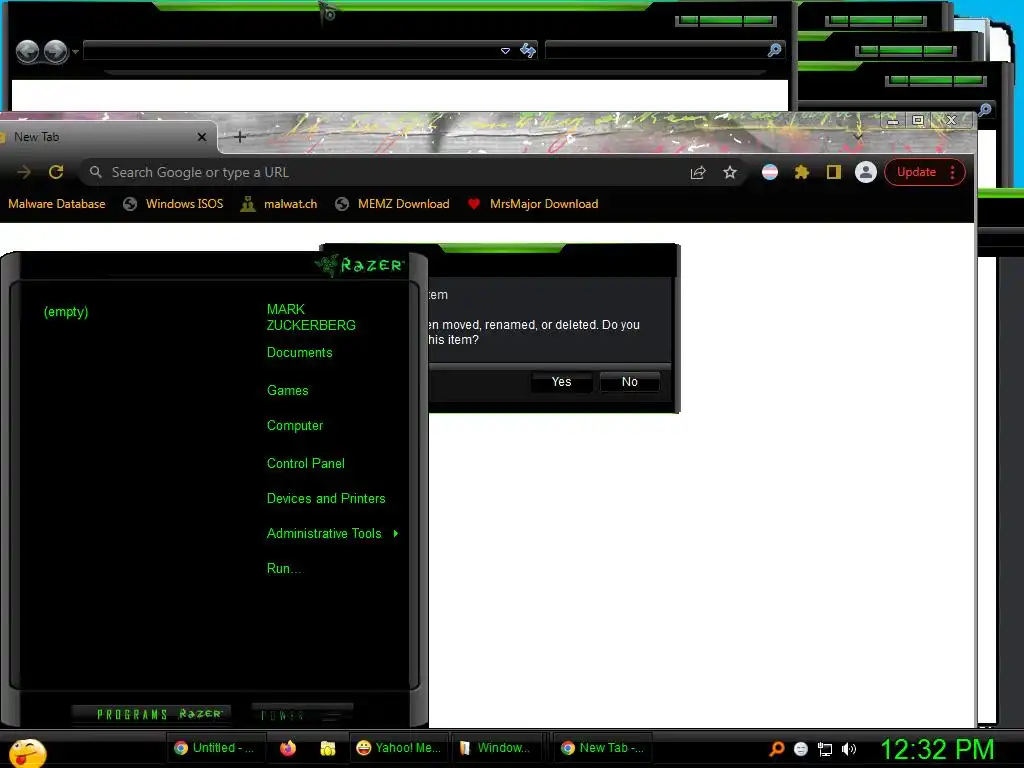Open the yellow folder taskbar icon
This screenshot has width=1024, height=768.
[x=328, y=748]
